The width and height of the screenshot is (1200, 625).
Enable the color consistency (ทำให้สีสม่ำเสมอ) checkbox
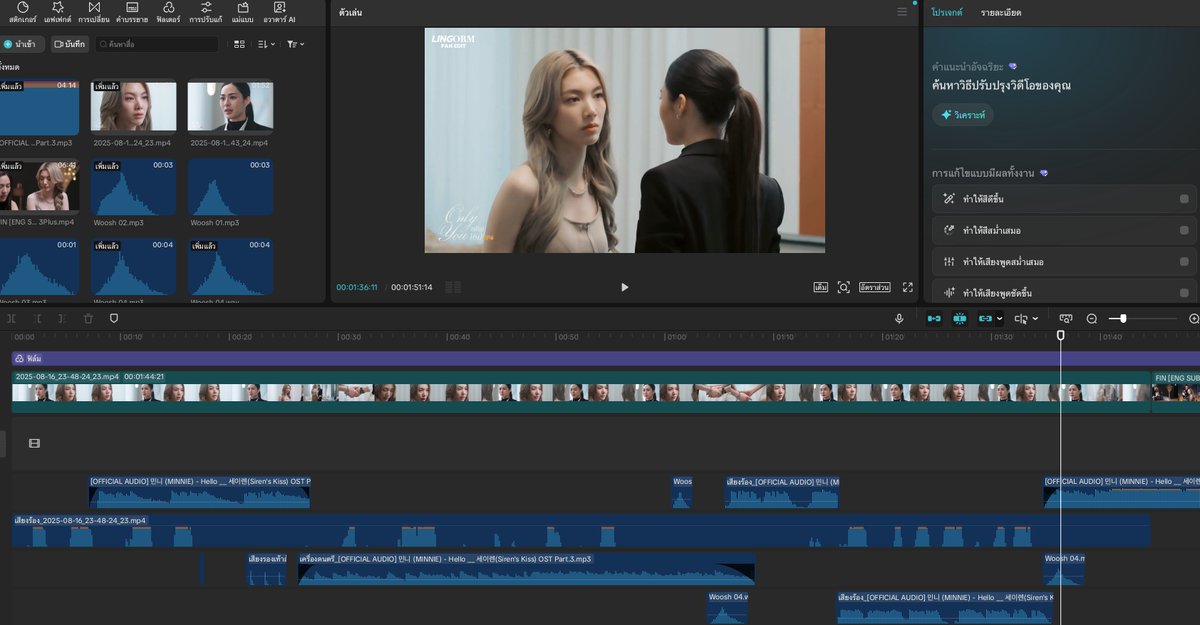coord(1184,230)
